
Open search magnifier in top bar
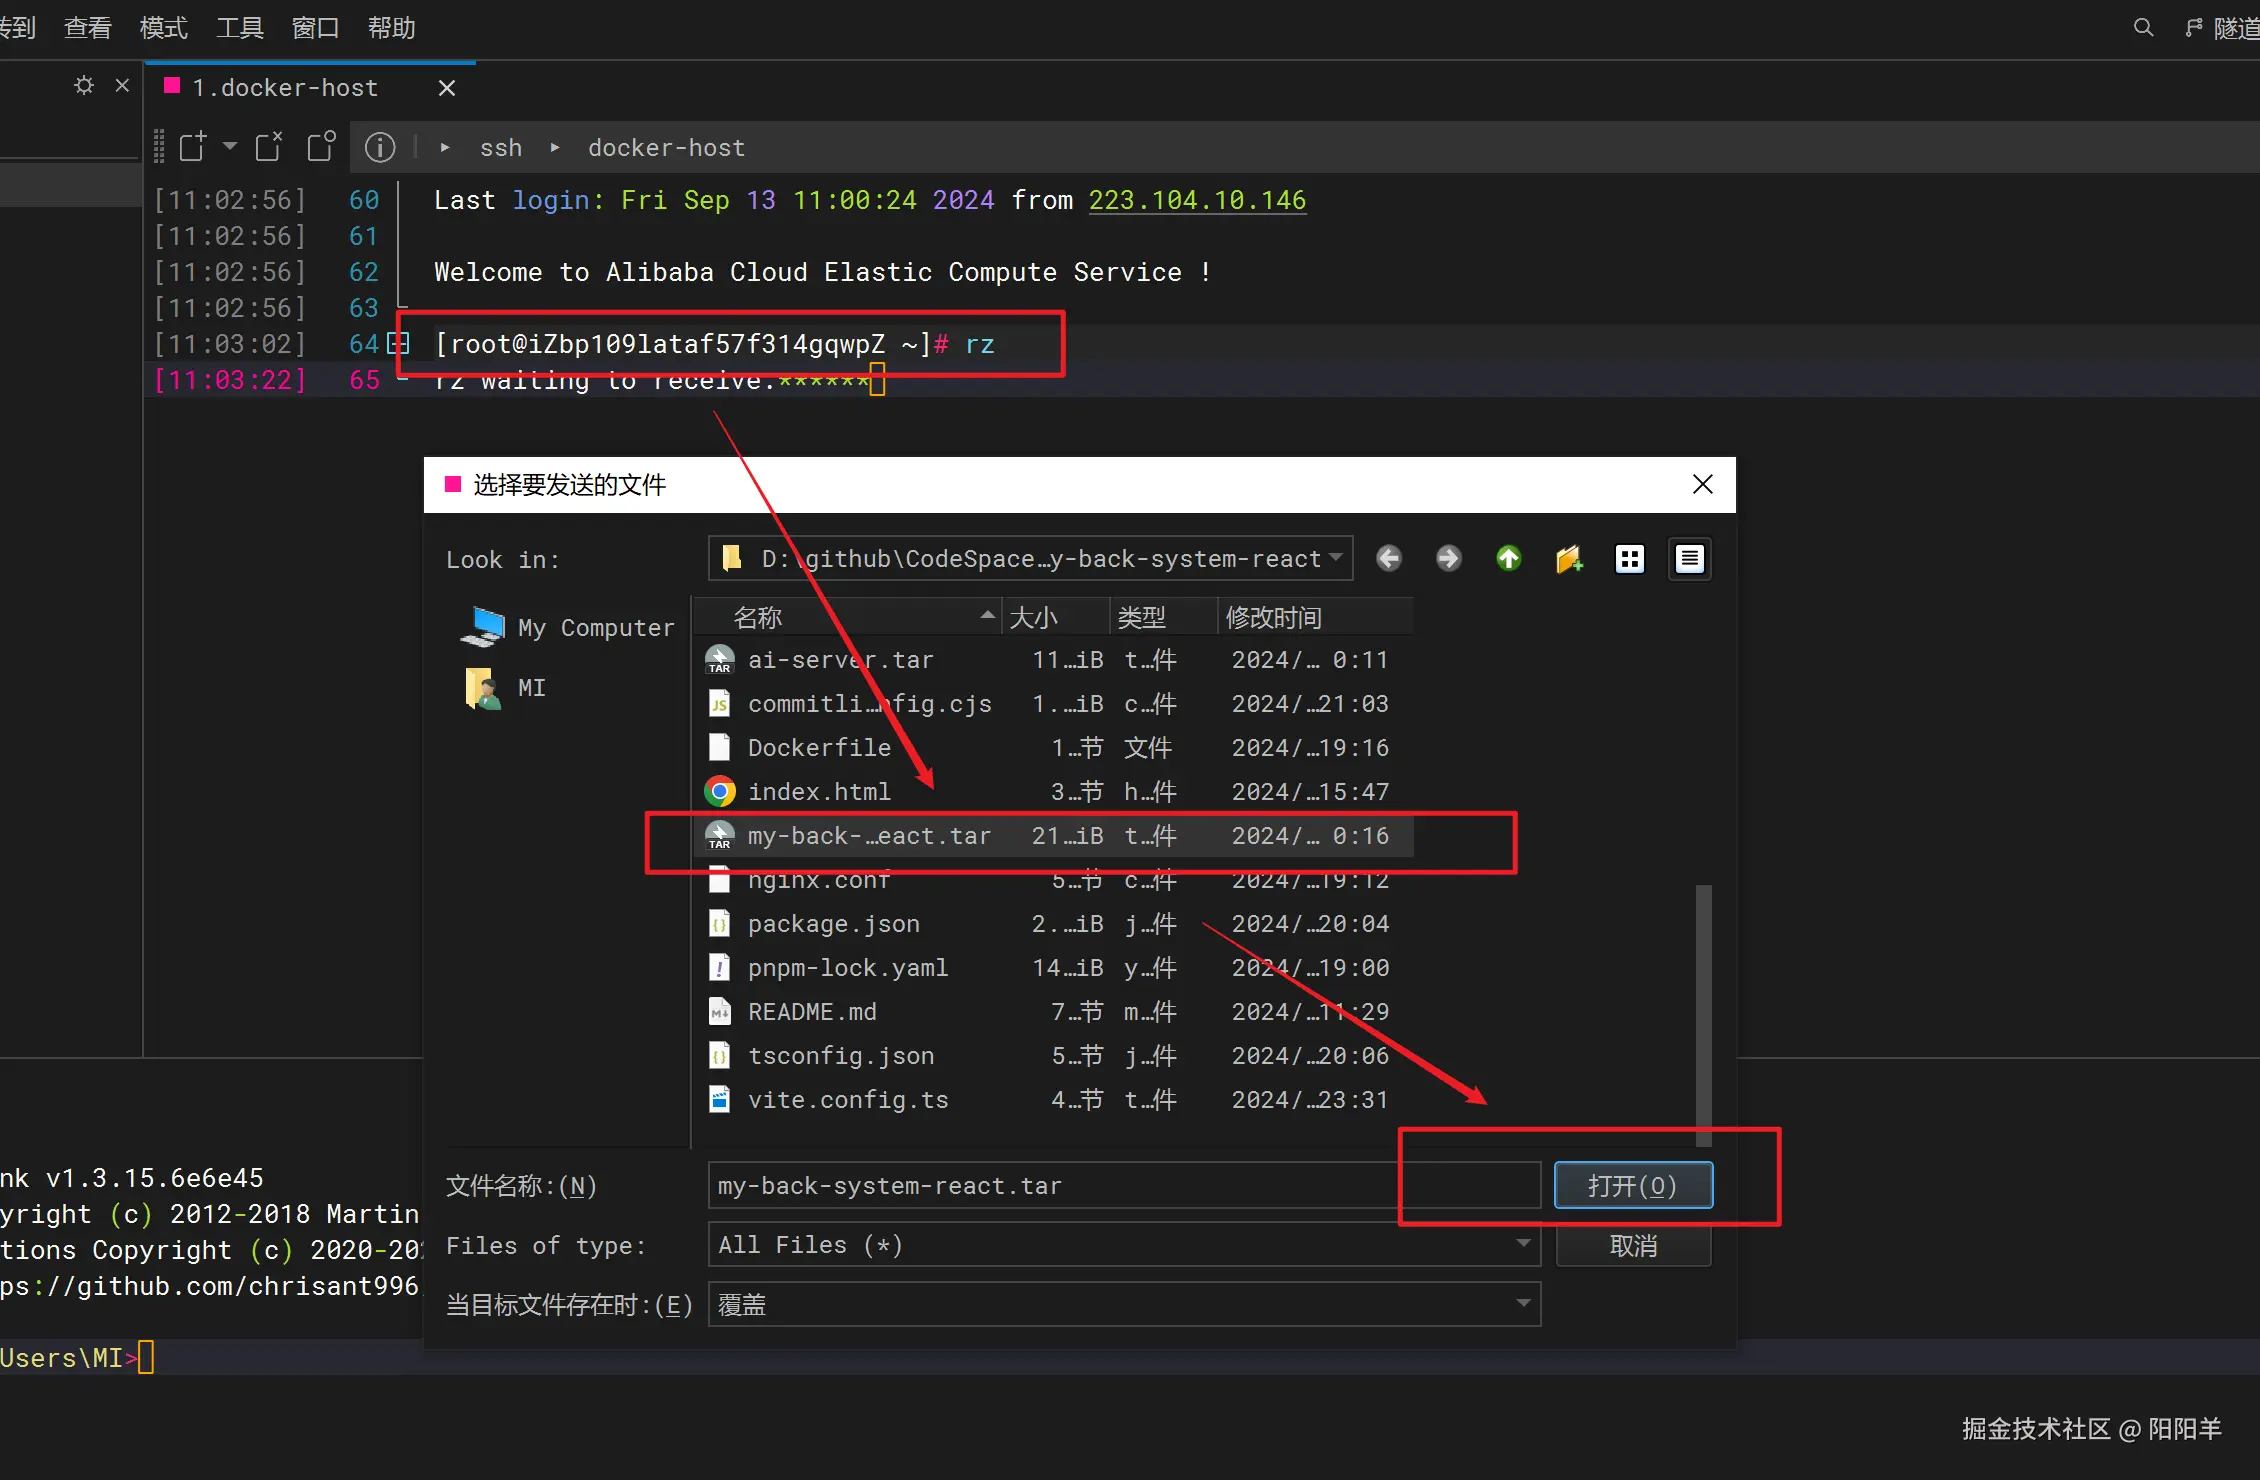2142,28
